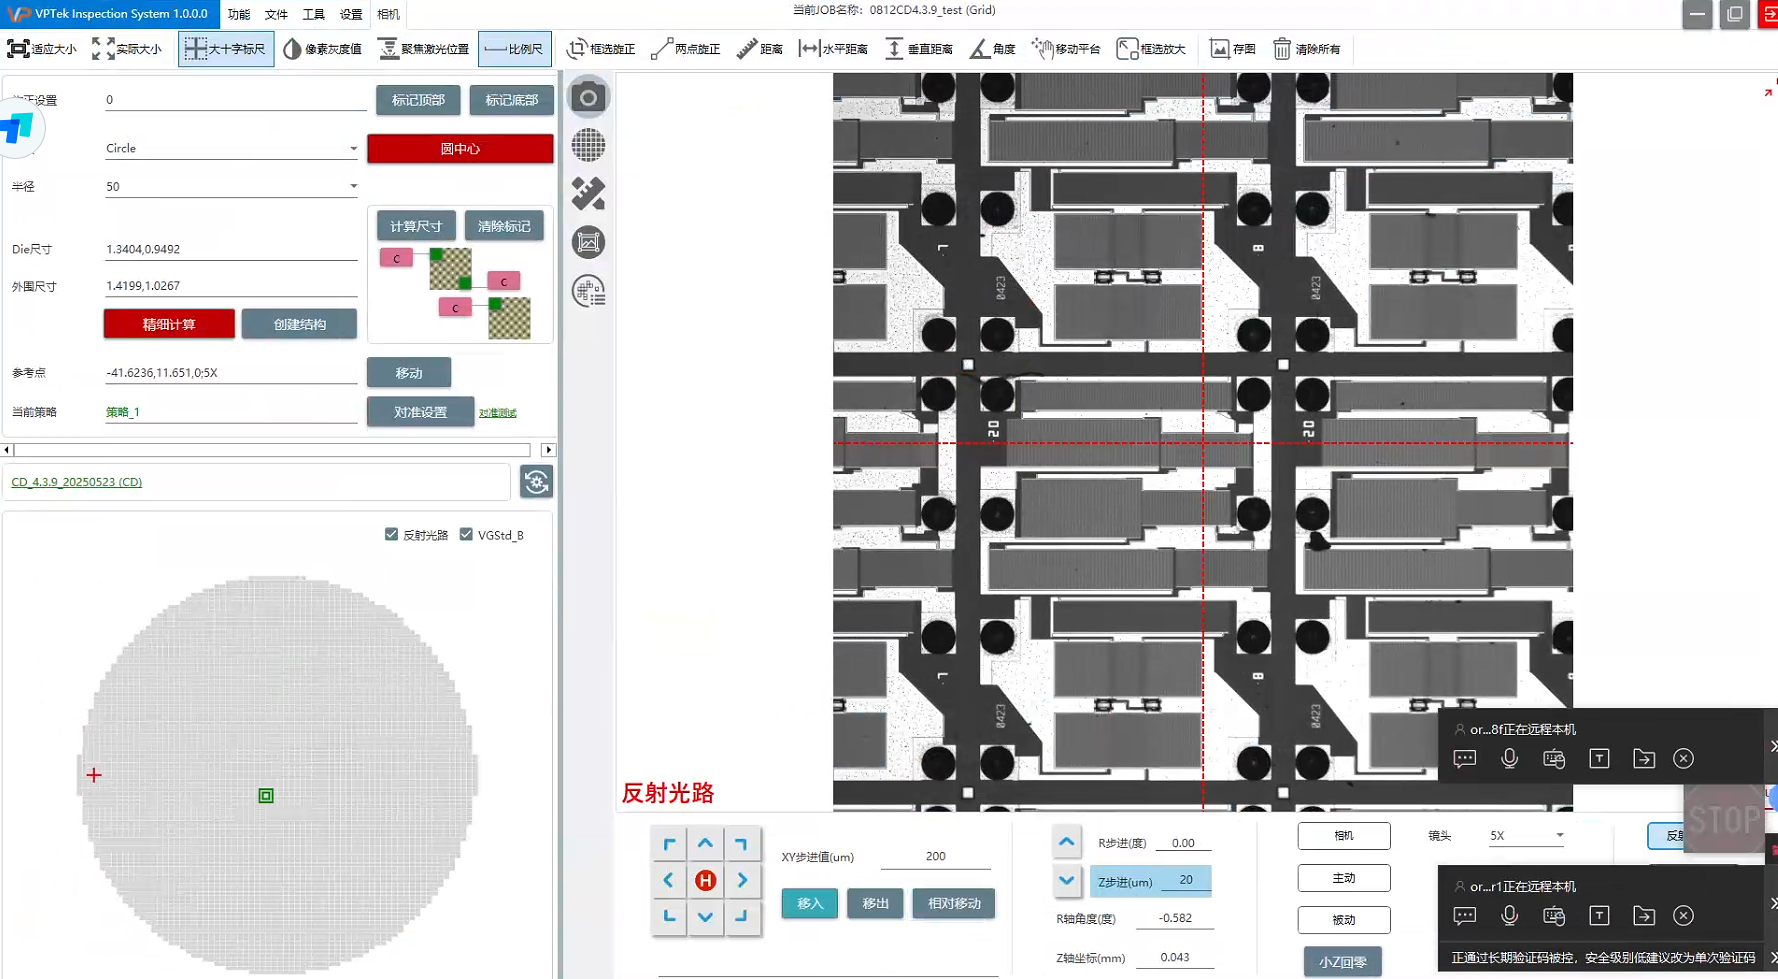
Task: Click the red 精细计算 button
Action: pyautogui.click(x=169, y=324)
